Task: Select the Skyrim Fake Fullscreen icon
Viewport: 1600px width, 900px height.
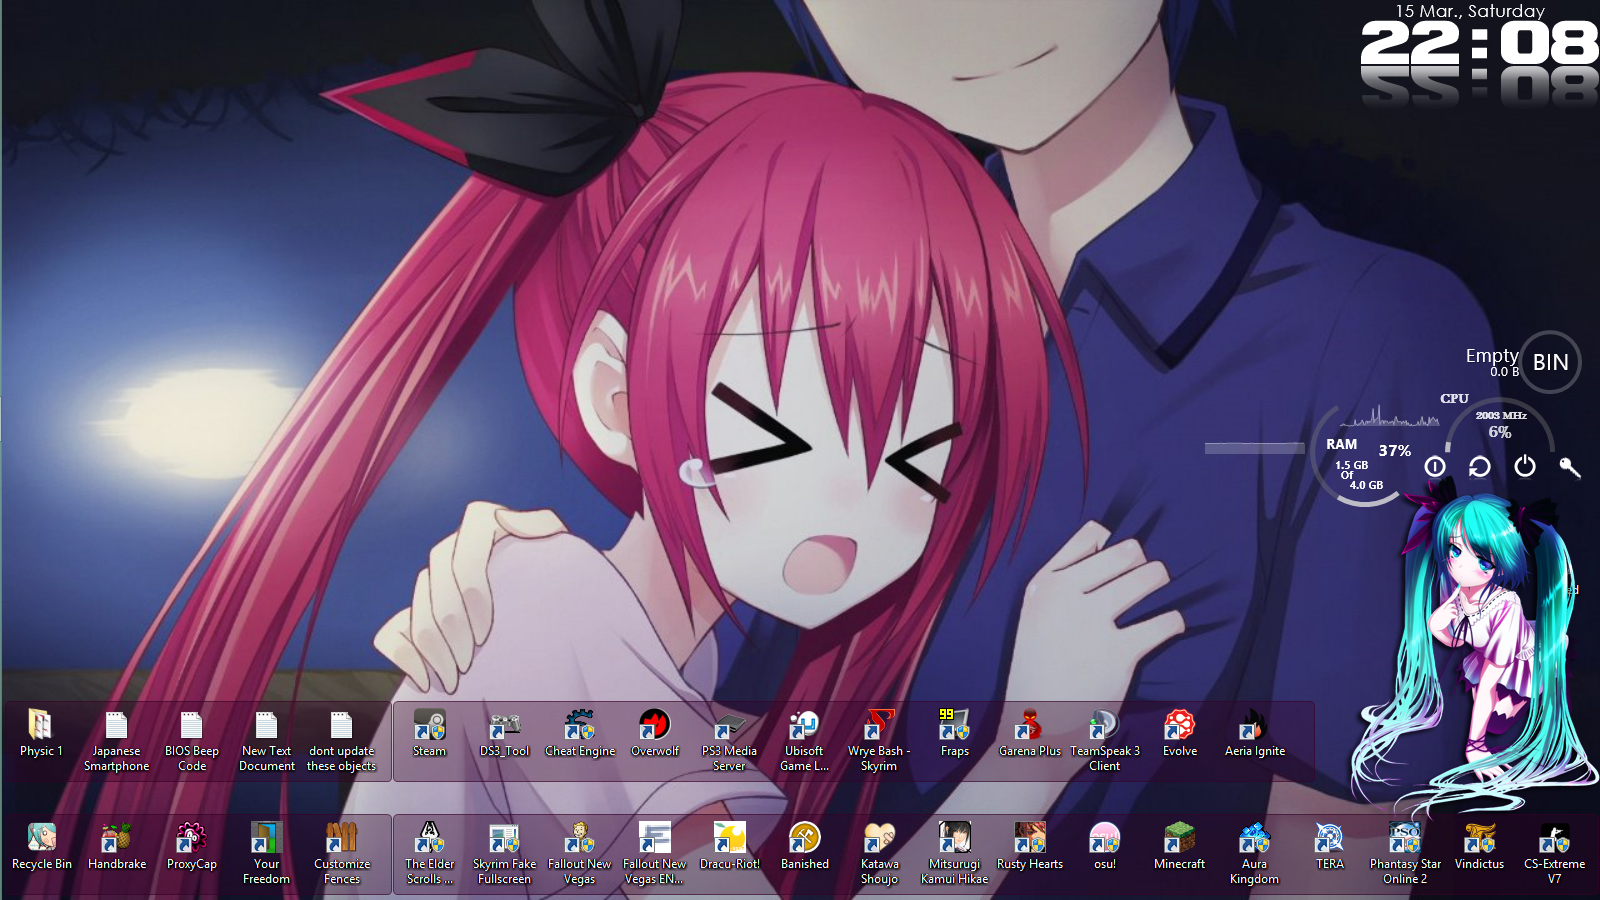Action: pos(505,853)
